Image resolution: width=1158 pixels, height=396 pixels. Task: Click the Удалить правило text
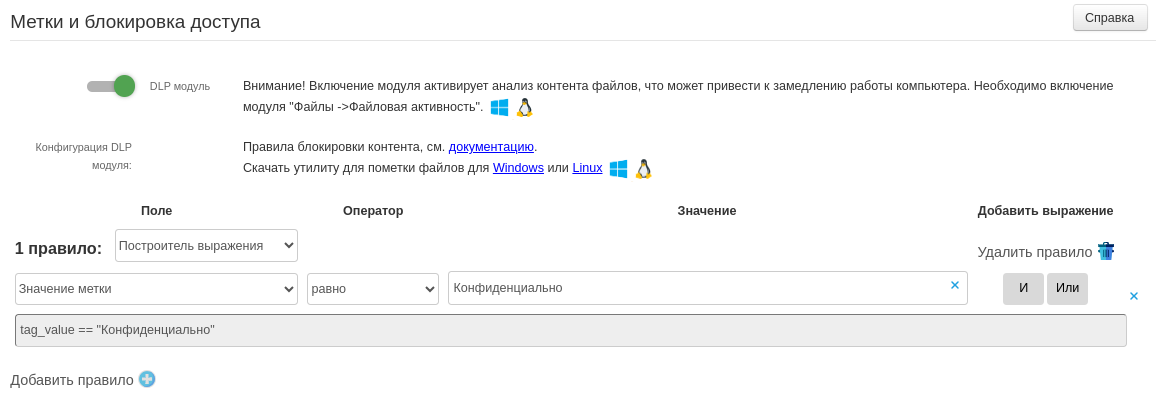(x=1035, y=252)
